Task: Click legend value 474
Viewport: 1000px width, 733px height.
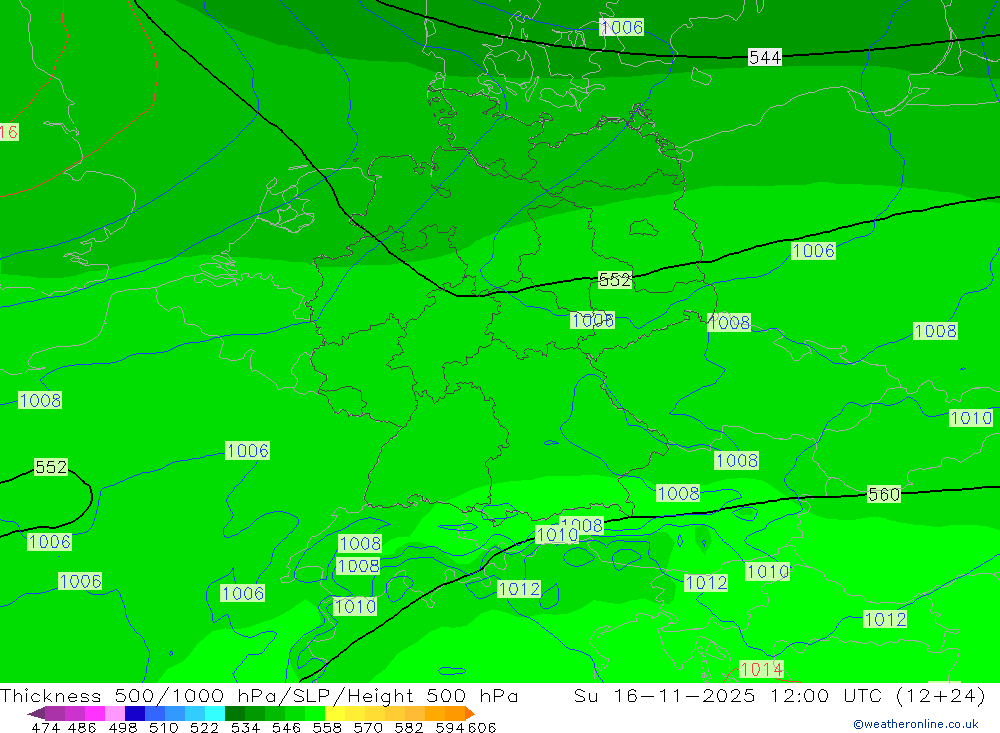Action: pos(45,727)
